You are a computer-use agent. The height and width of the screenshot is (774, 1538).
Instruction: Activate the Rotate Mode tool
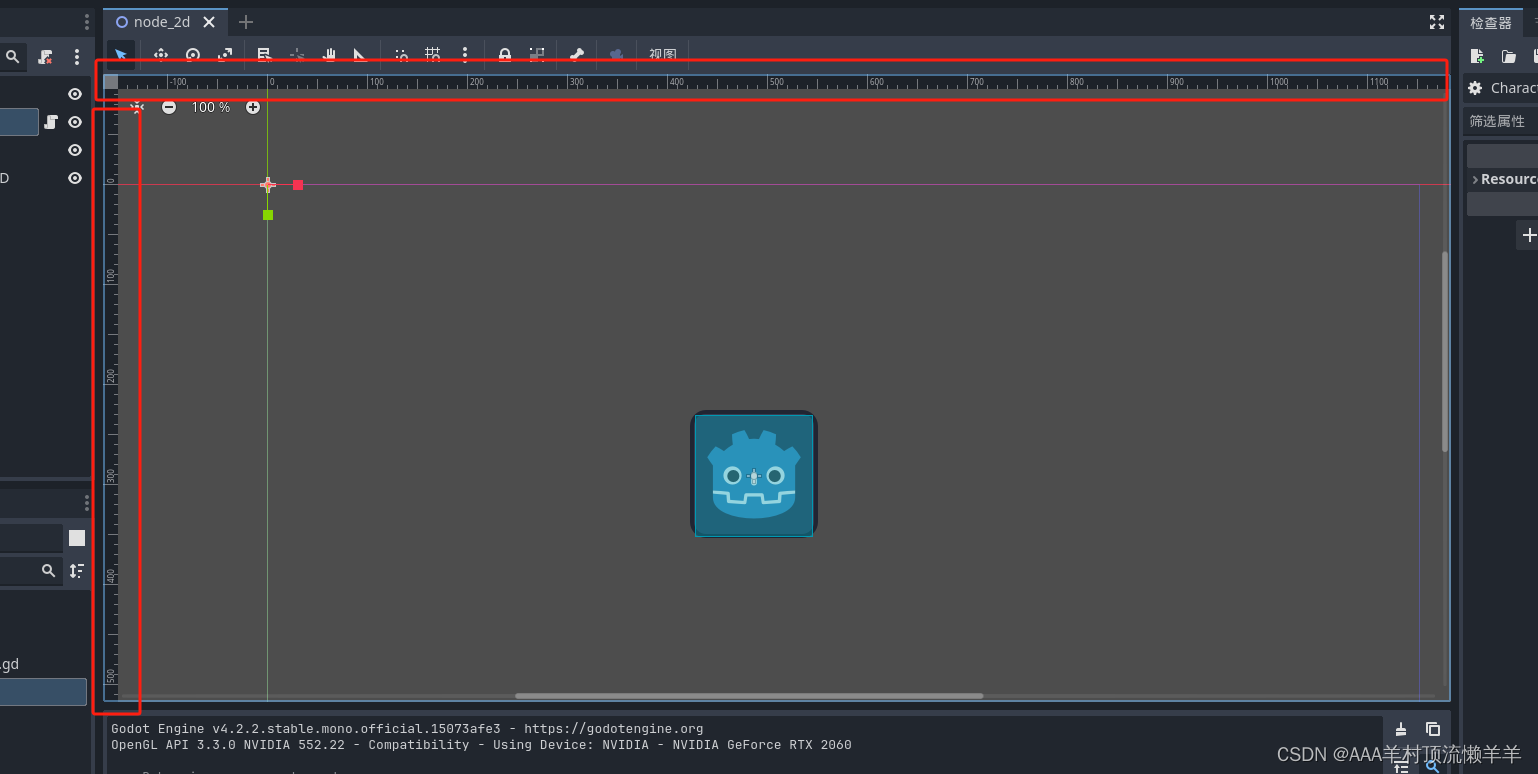(x=193, y=55)
